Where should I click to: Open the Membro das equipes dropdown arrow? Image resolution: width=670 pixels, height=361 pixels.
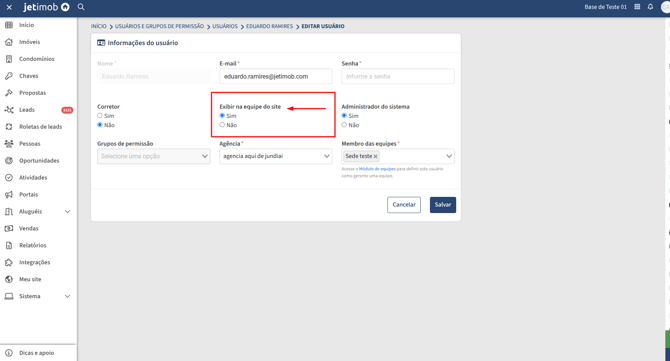coord(449,156)
